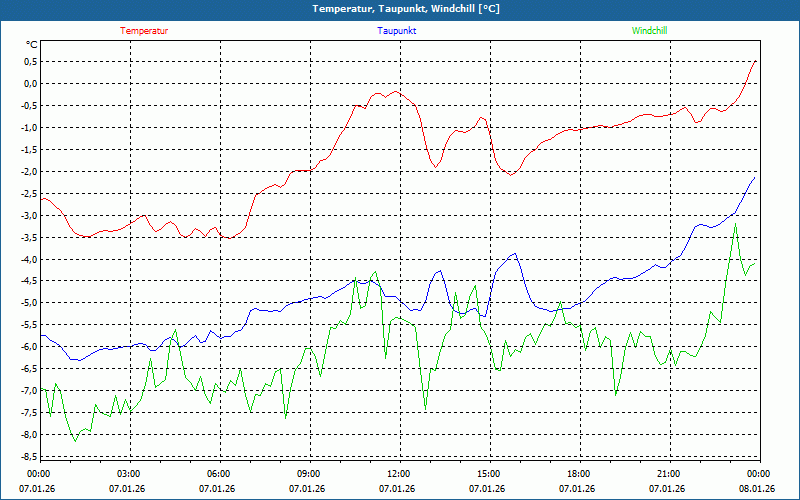Click the -7,0 y-axis value
Screen dimensions: 800x500
click(x=30, y=391)
